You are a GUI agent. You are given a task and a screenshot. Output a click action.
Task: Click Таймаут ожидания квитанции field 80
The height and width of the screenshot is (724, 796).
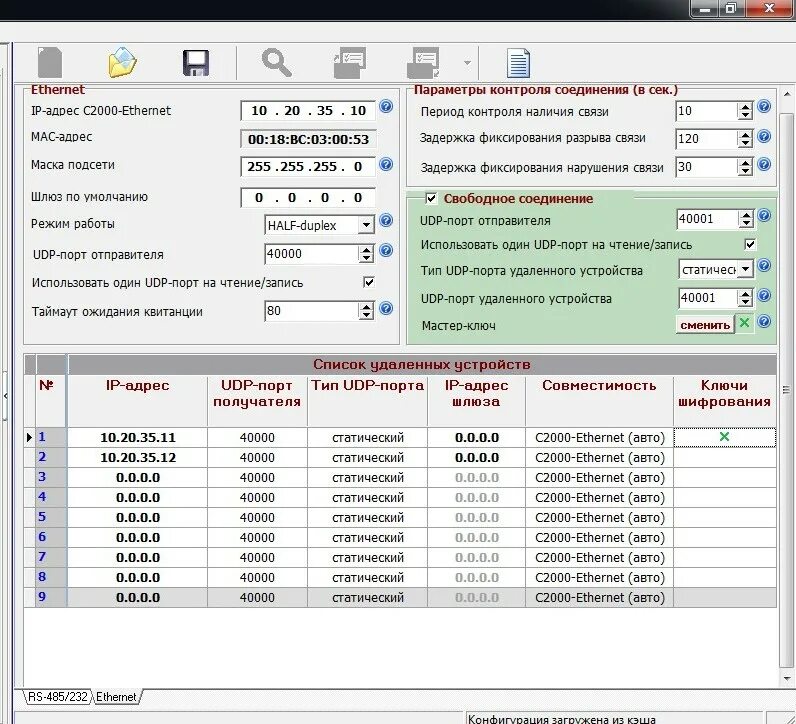coord(312,311)
